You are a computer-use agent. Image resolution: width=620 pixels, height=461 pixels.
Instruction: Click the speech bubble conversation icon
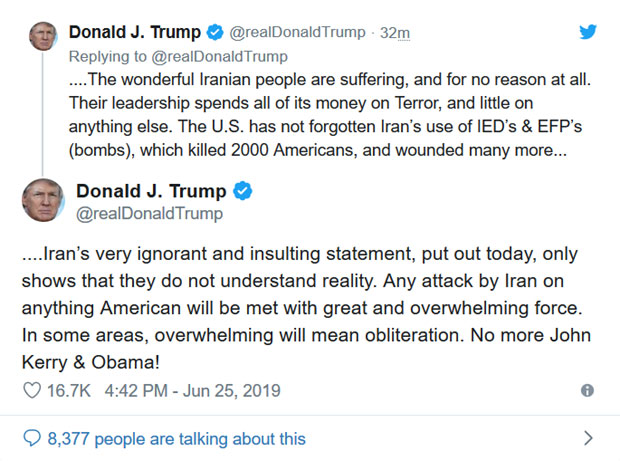point(31,438)
